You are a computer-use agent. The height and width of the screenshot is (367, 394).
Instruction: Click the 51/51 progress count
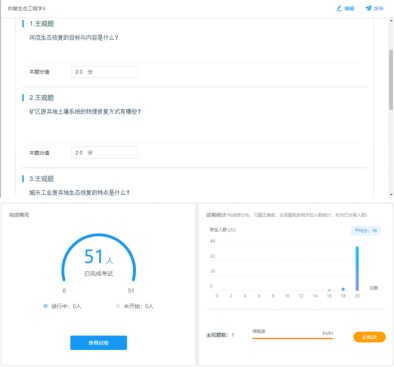pyautogui.click(x=328, y=333)
